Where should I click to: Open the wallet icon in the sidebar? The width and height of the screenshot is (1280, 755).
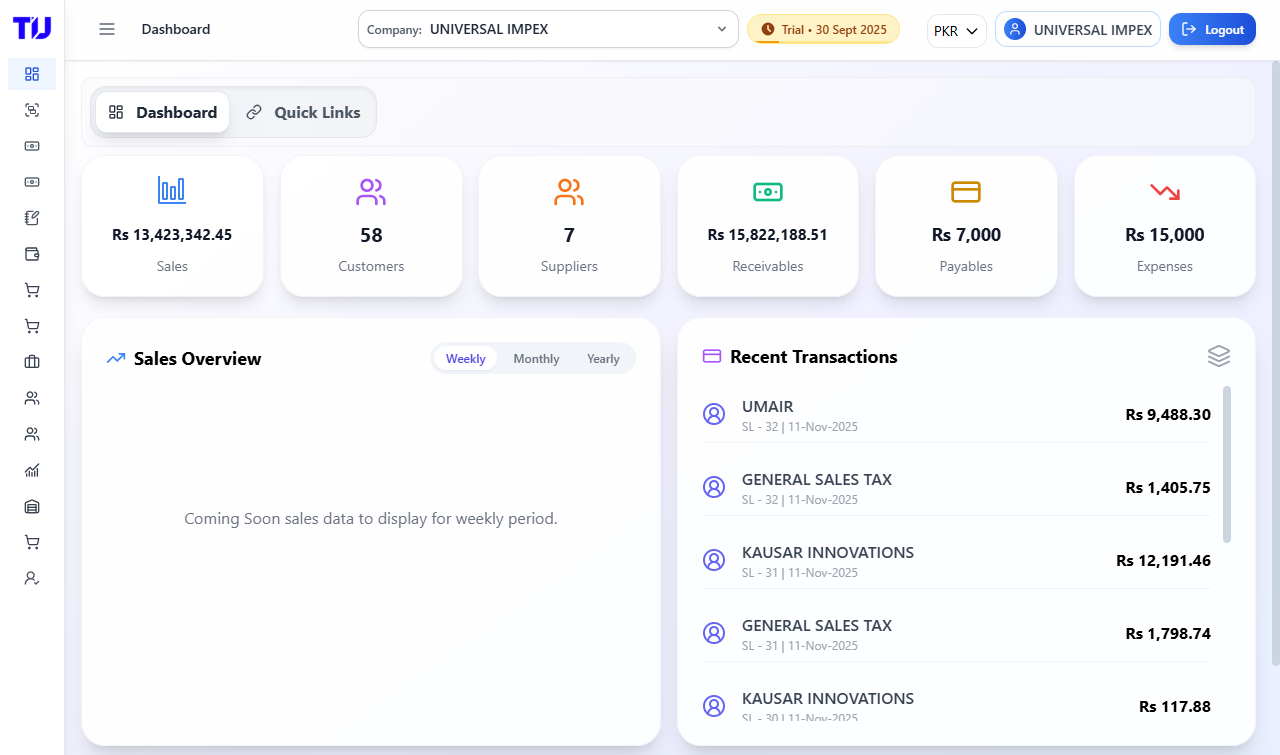click(31, 254)
